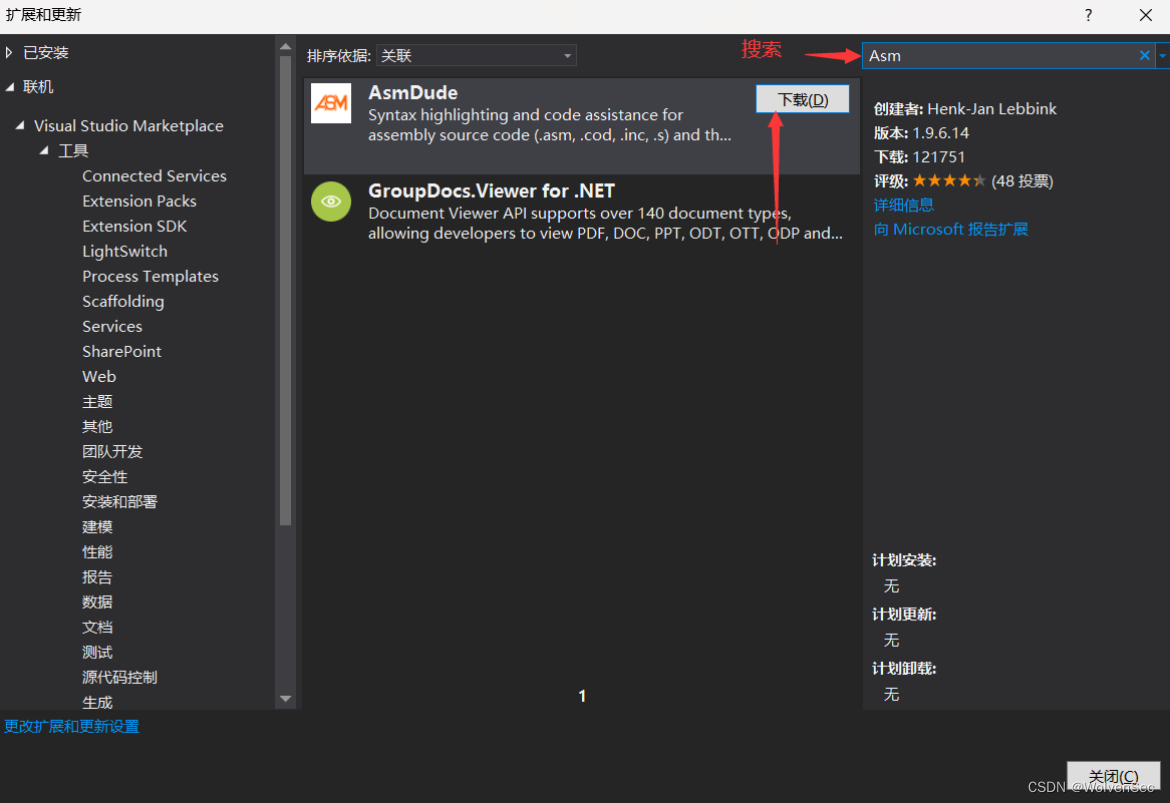Select the AsmDude result entry
Image resolution: width=1170 pixels, height=803 pixels.
point(581,126)
